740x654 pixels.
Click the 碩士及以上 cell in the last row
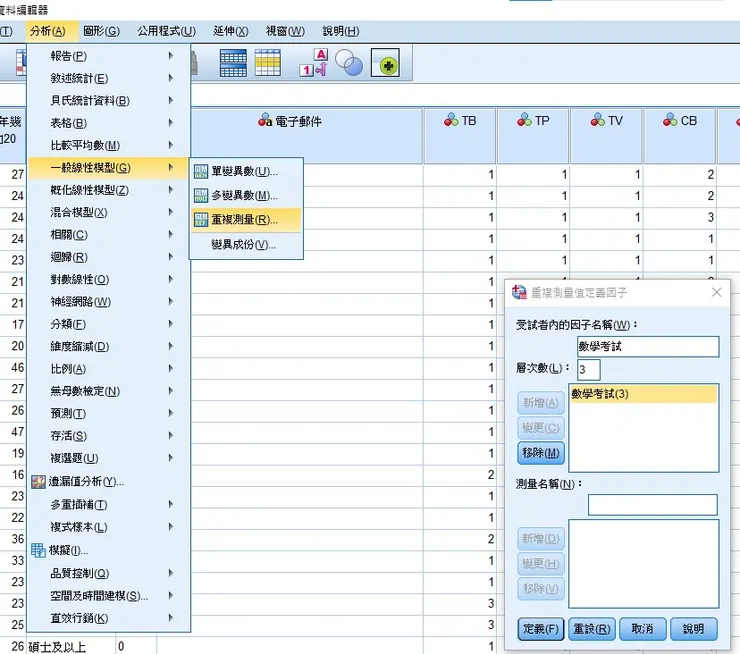coord(71,646)
